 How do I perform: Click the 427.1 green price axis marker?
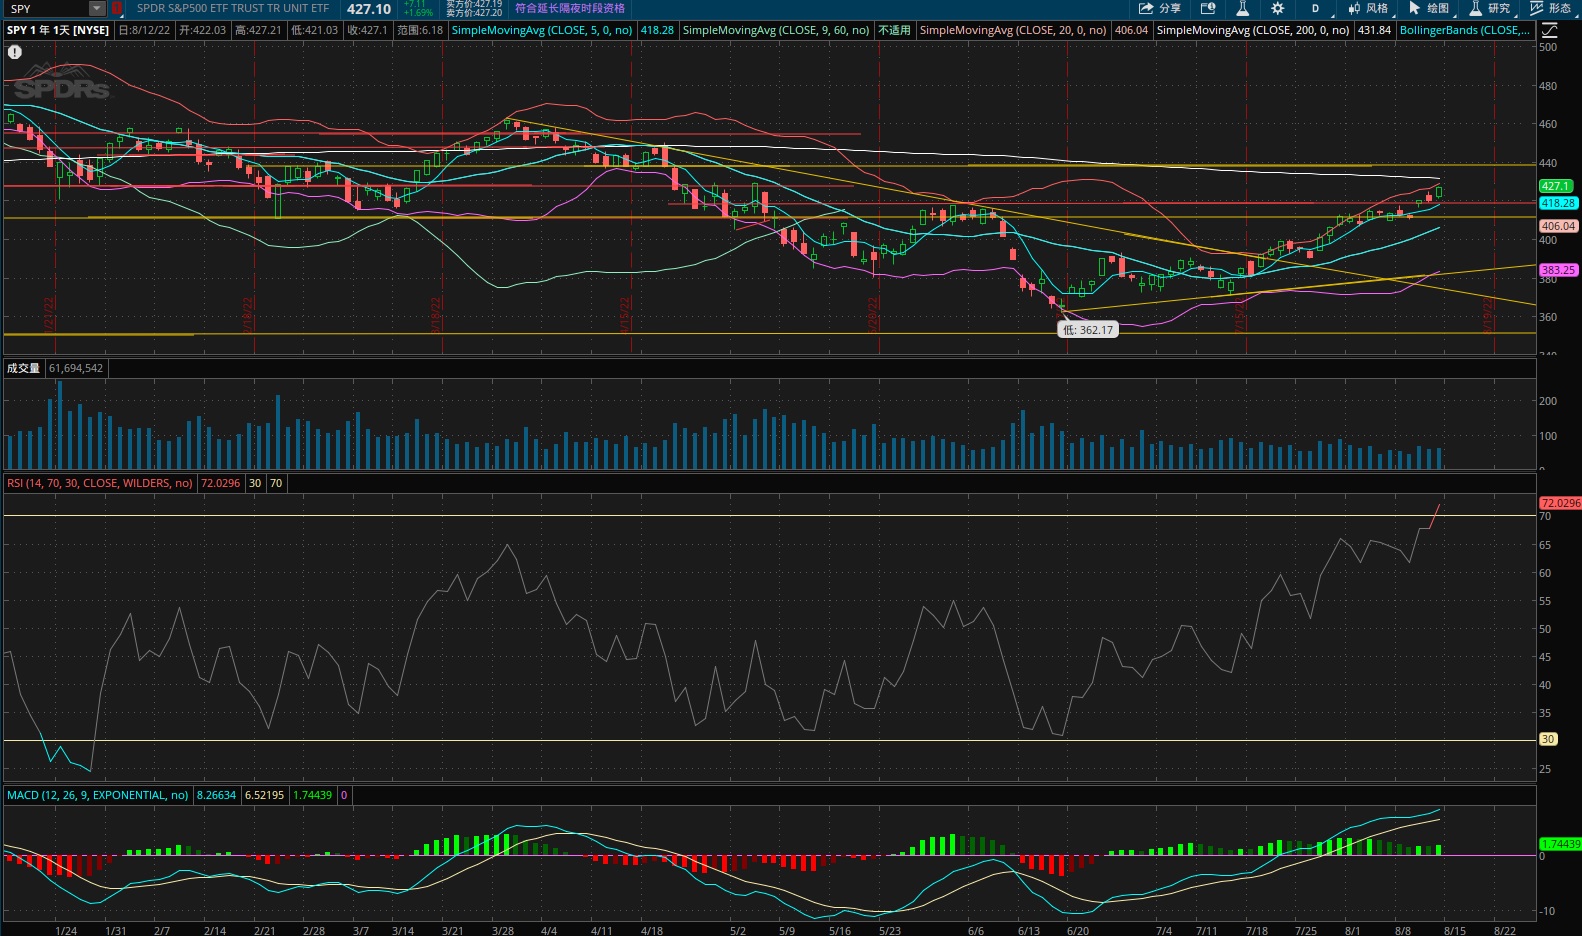(x=1555, y=186)
